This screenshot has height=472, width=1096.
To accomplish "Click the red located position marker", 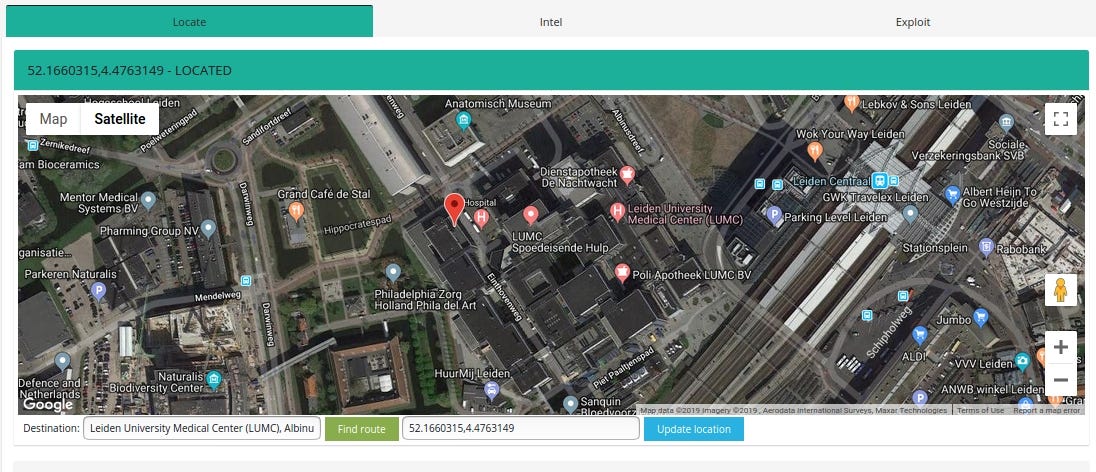I will click(454, 208).
